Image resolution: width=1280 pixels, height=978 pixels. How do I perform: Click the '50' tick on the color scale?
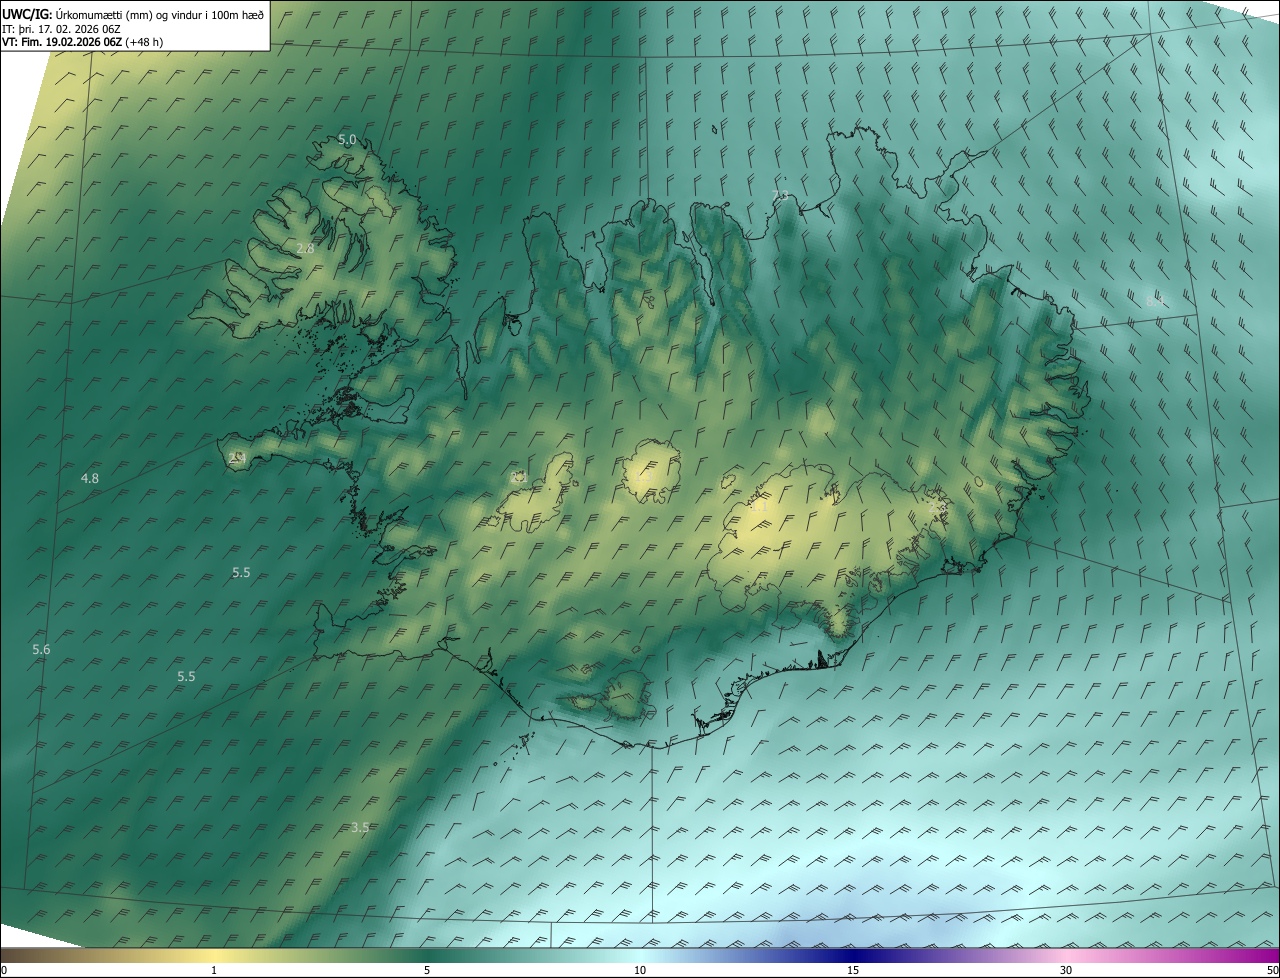point(1272,971)
